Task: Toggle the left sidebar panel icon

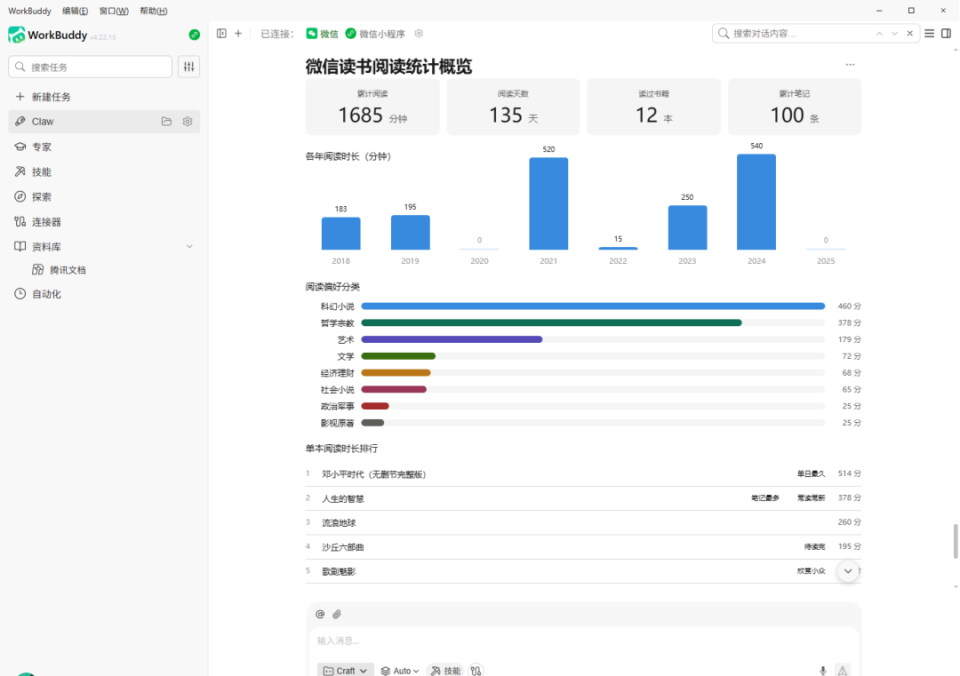Action: point(222,34)
